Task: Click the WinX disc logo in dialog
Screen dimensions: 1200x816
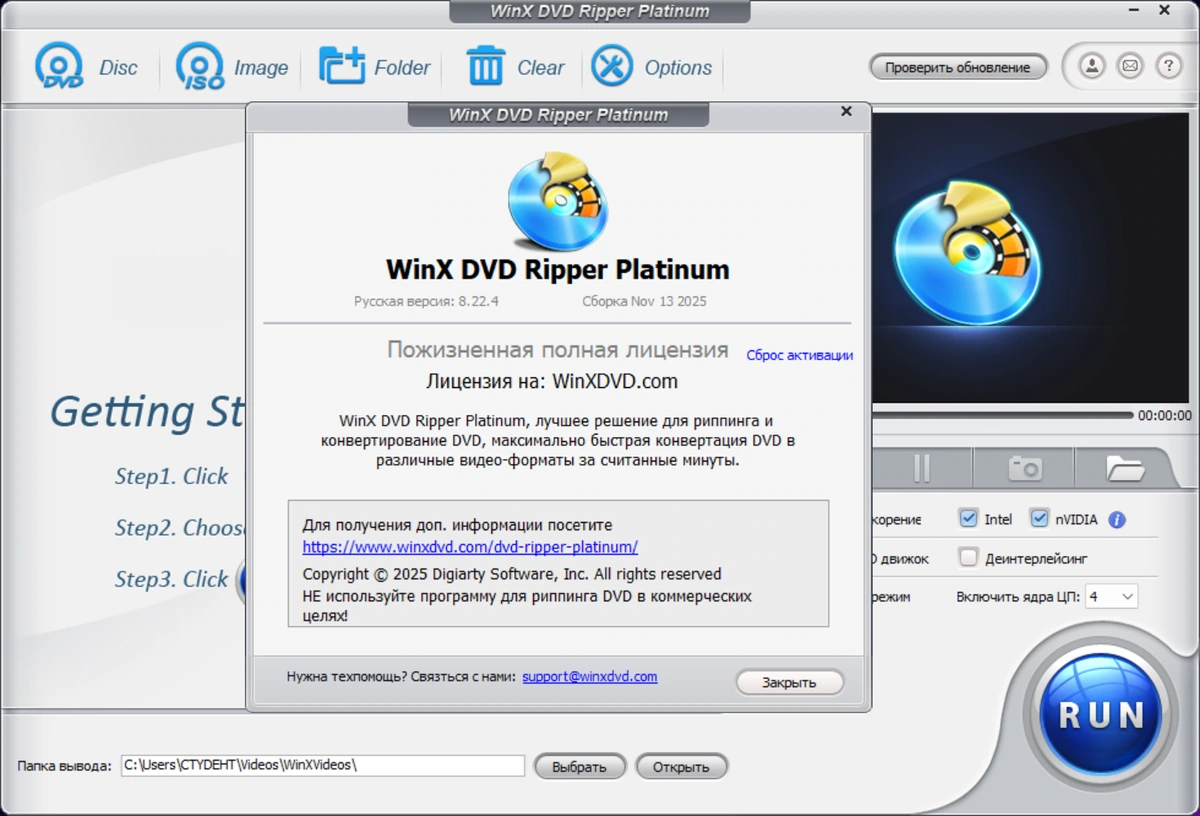Action: (558, 202)
